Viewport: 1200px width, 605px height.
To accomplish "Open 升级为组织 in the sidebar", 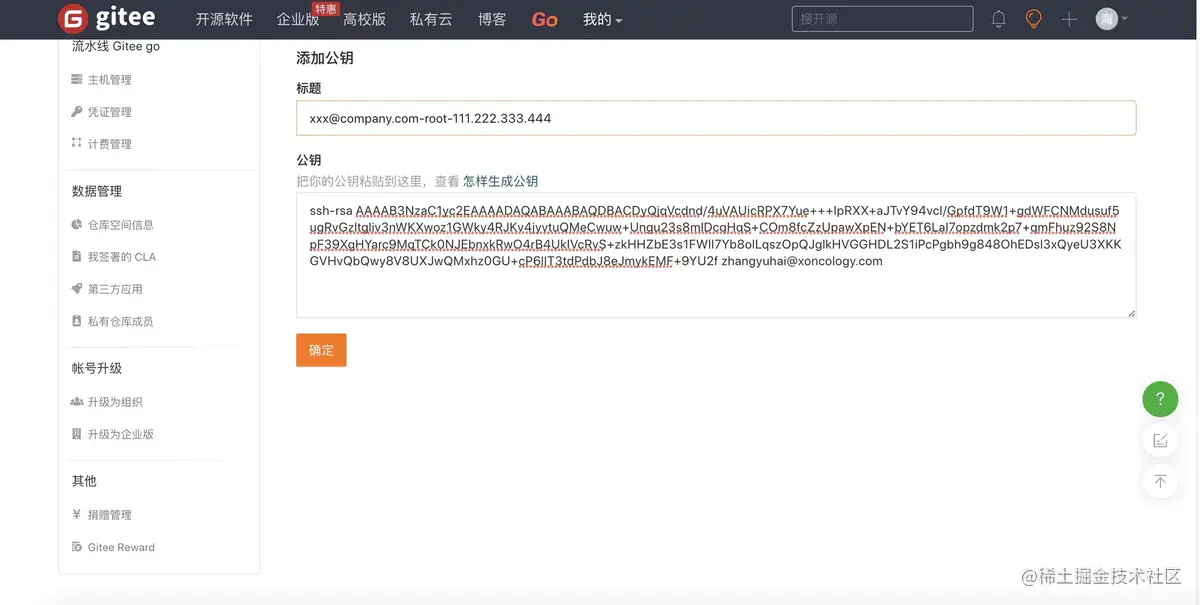I will (x=115, y=402).
